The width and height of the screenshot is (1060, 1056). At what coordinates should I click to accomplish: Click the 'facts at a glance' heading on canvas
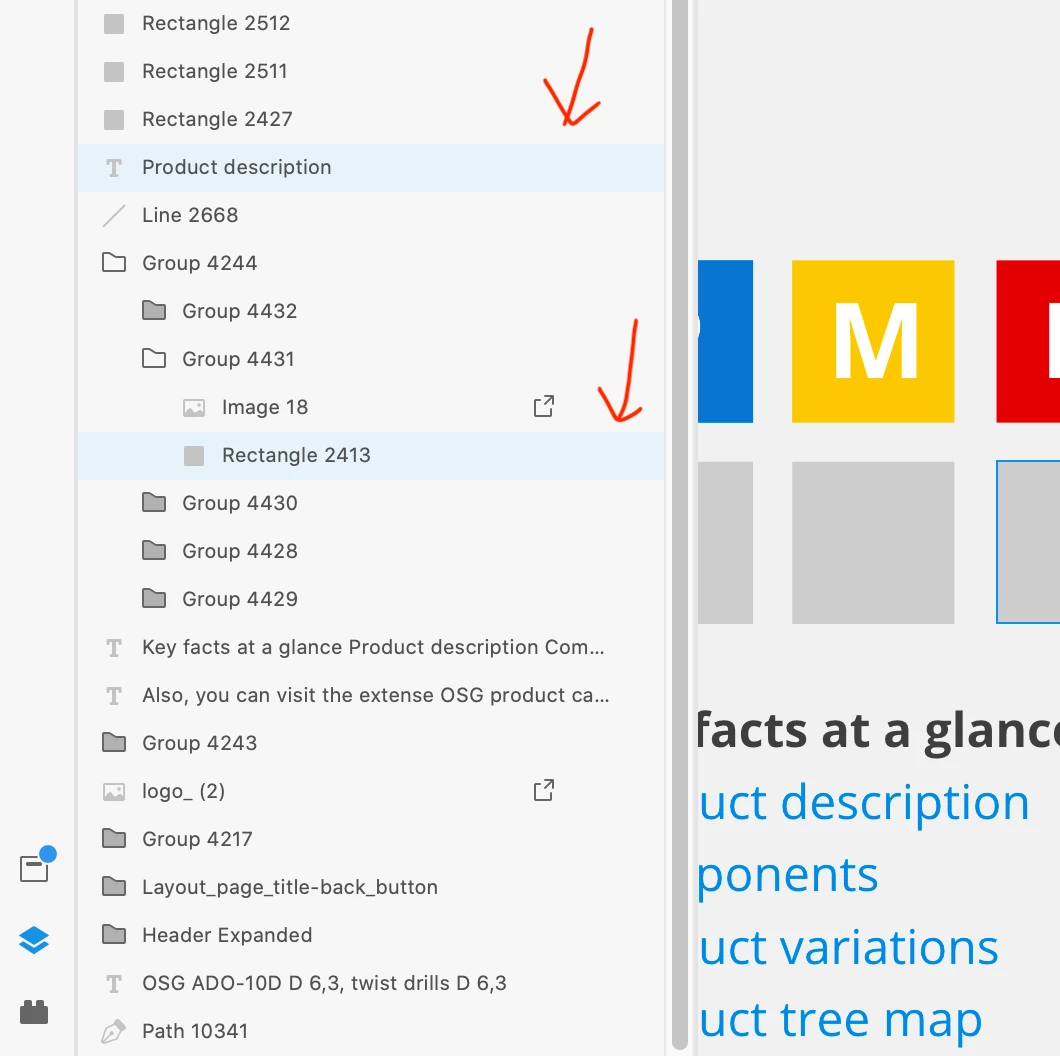pos(878,731)
